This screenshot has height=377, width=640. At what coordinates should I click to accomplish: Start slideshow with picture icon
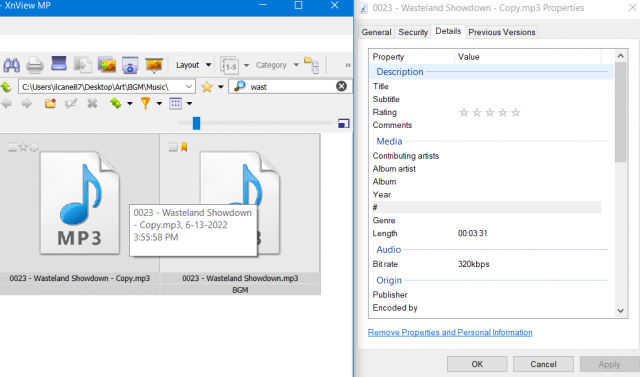click(154, 65)
